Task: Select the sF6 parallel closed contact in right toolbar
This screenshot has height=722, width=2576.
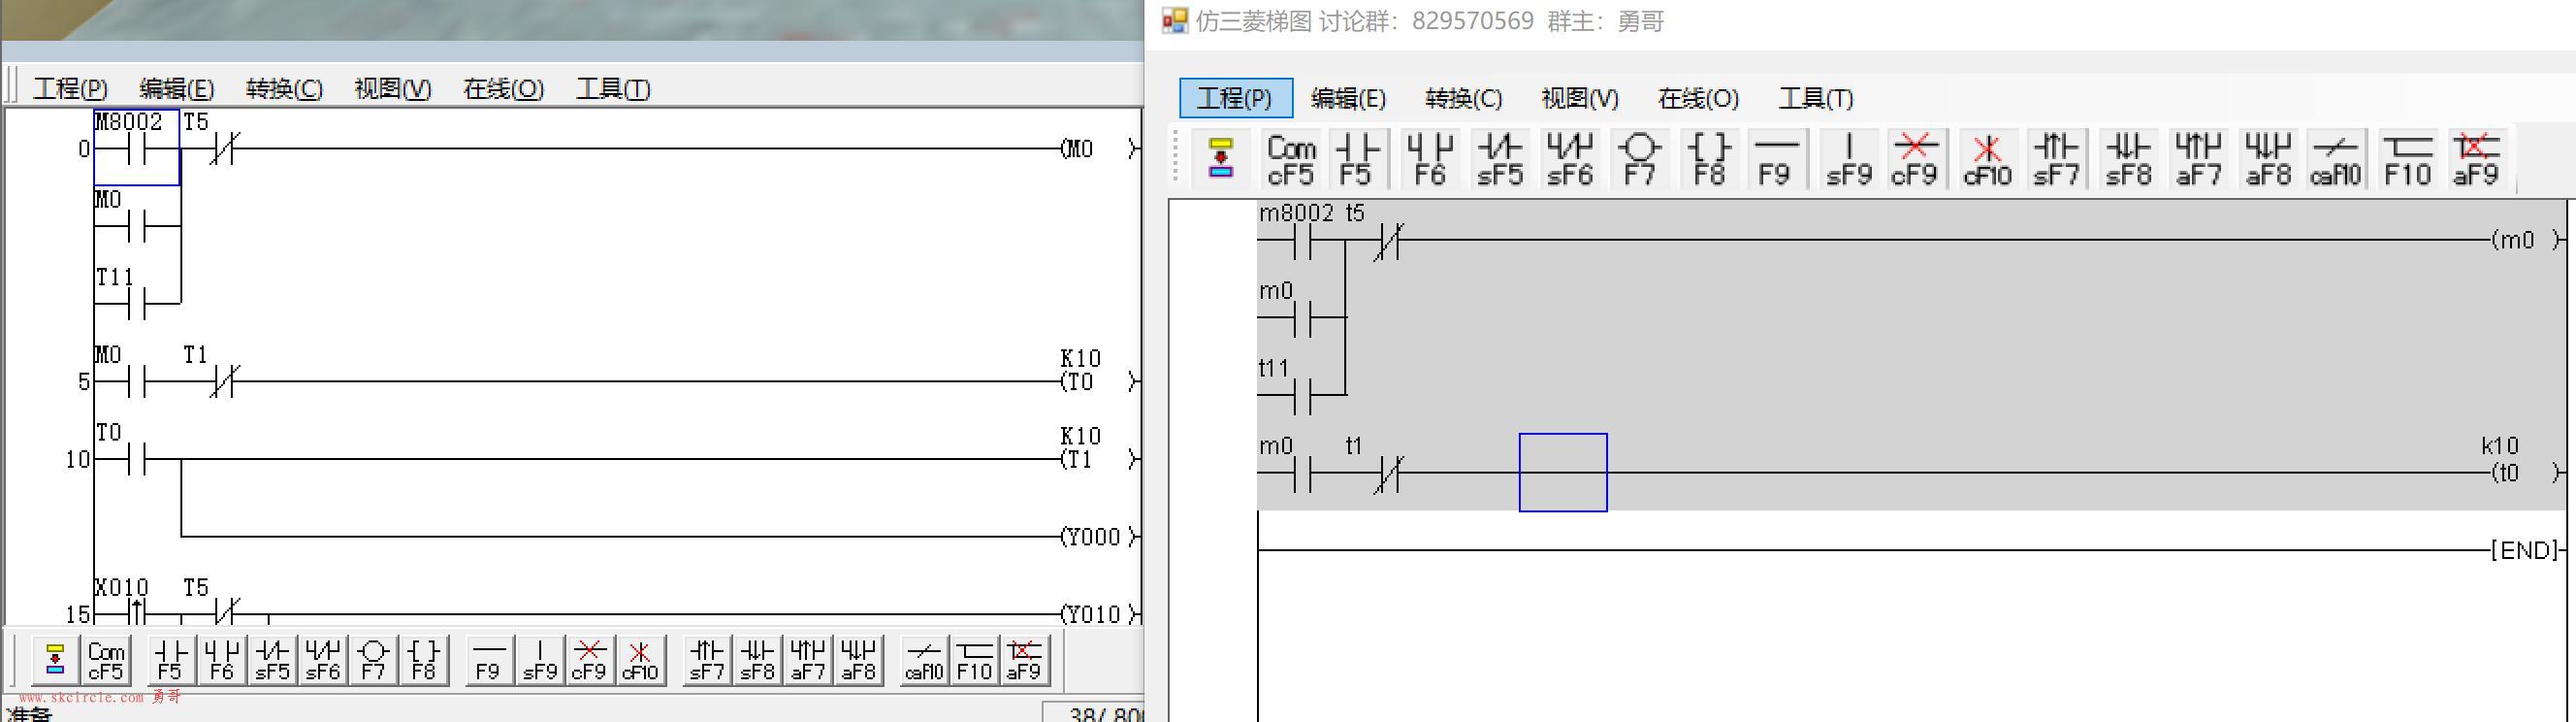Action: [x=1570, y=160]
